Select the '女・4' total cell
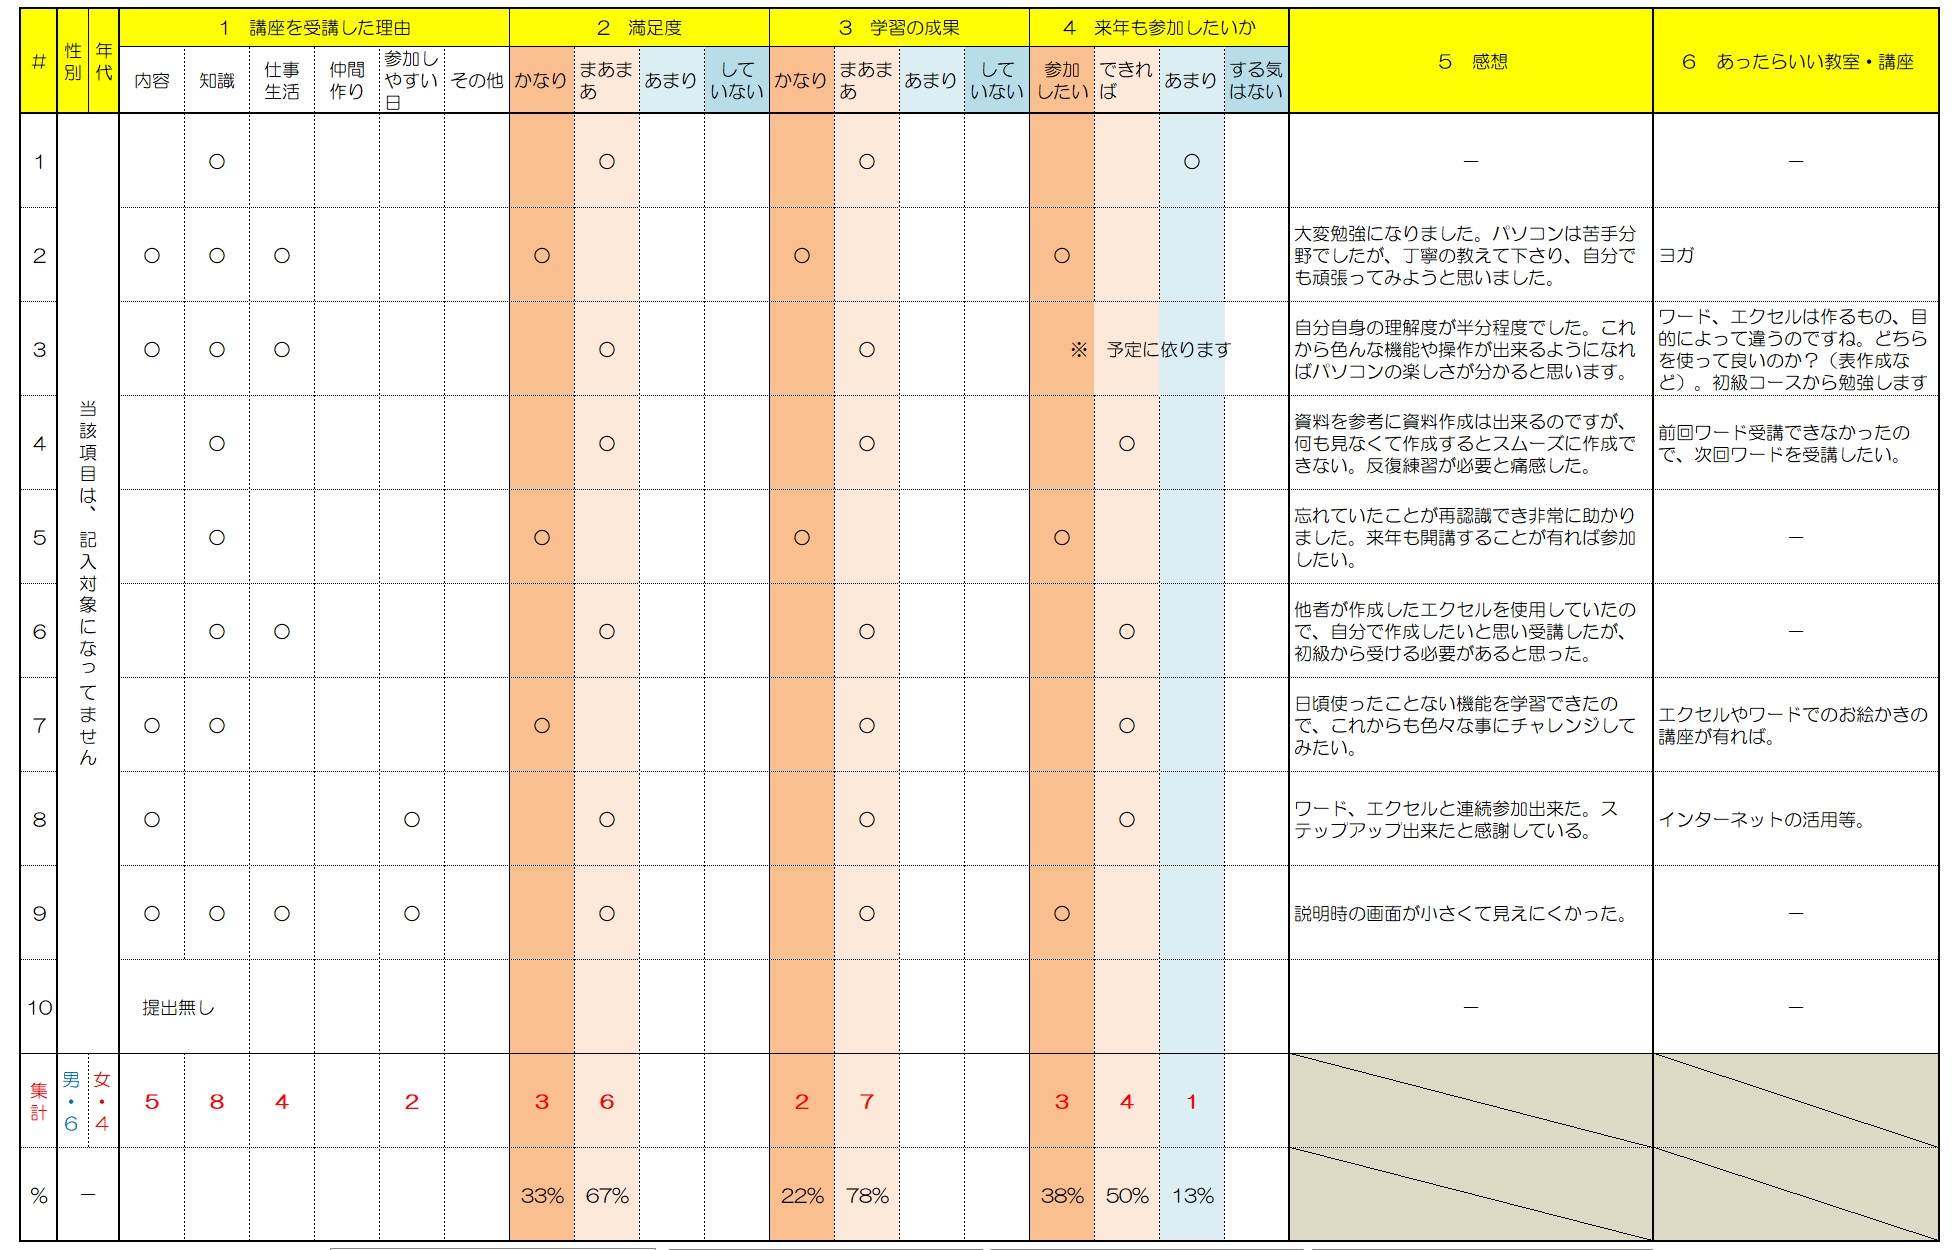The image size is (1957, 1250). (103, 1101)
